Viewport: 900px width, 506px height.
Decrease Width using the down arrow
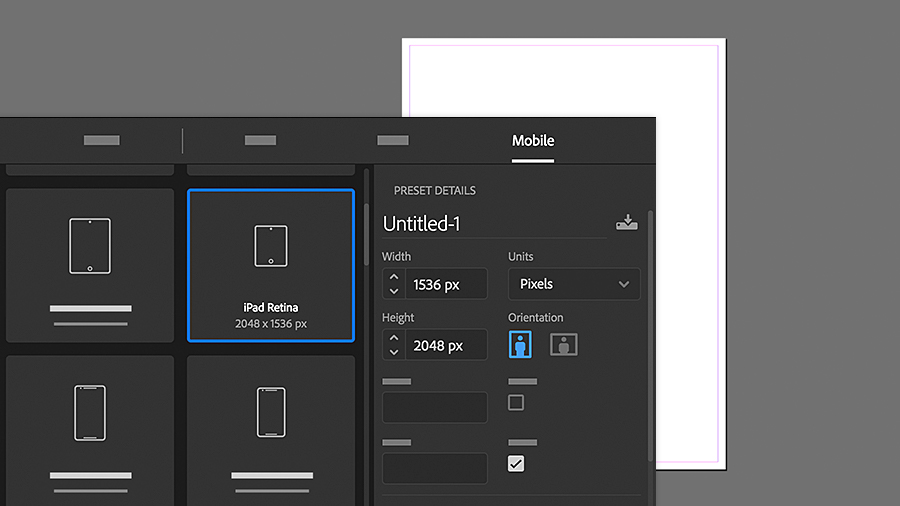[394, 291]
